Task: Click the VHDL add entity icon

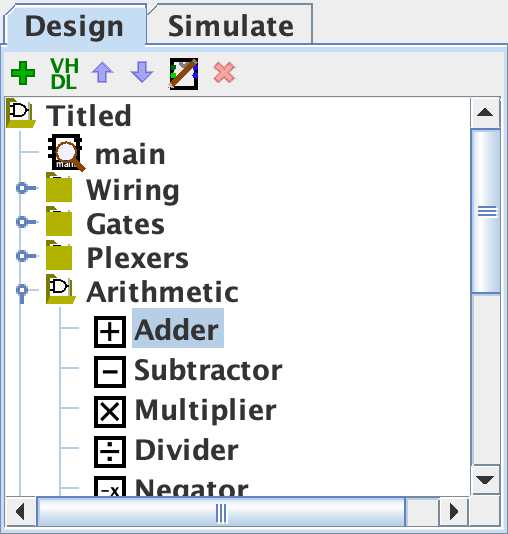Action: tap(64, 74)
